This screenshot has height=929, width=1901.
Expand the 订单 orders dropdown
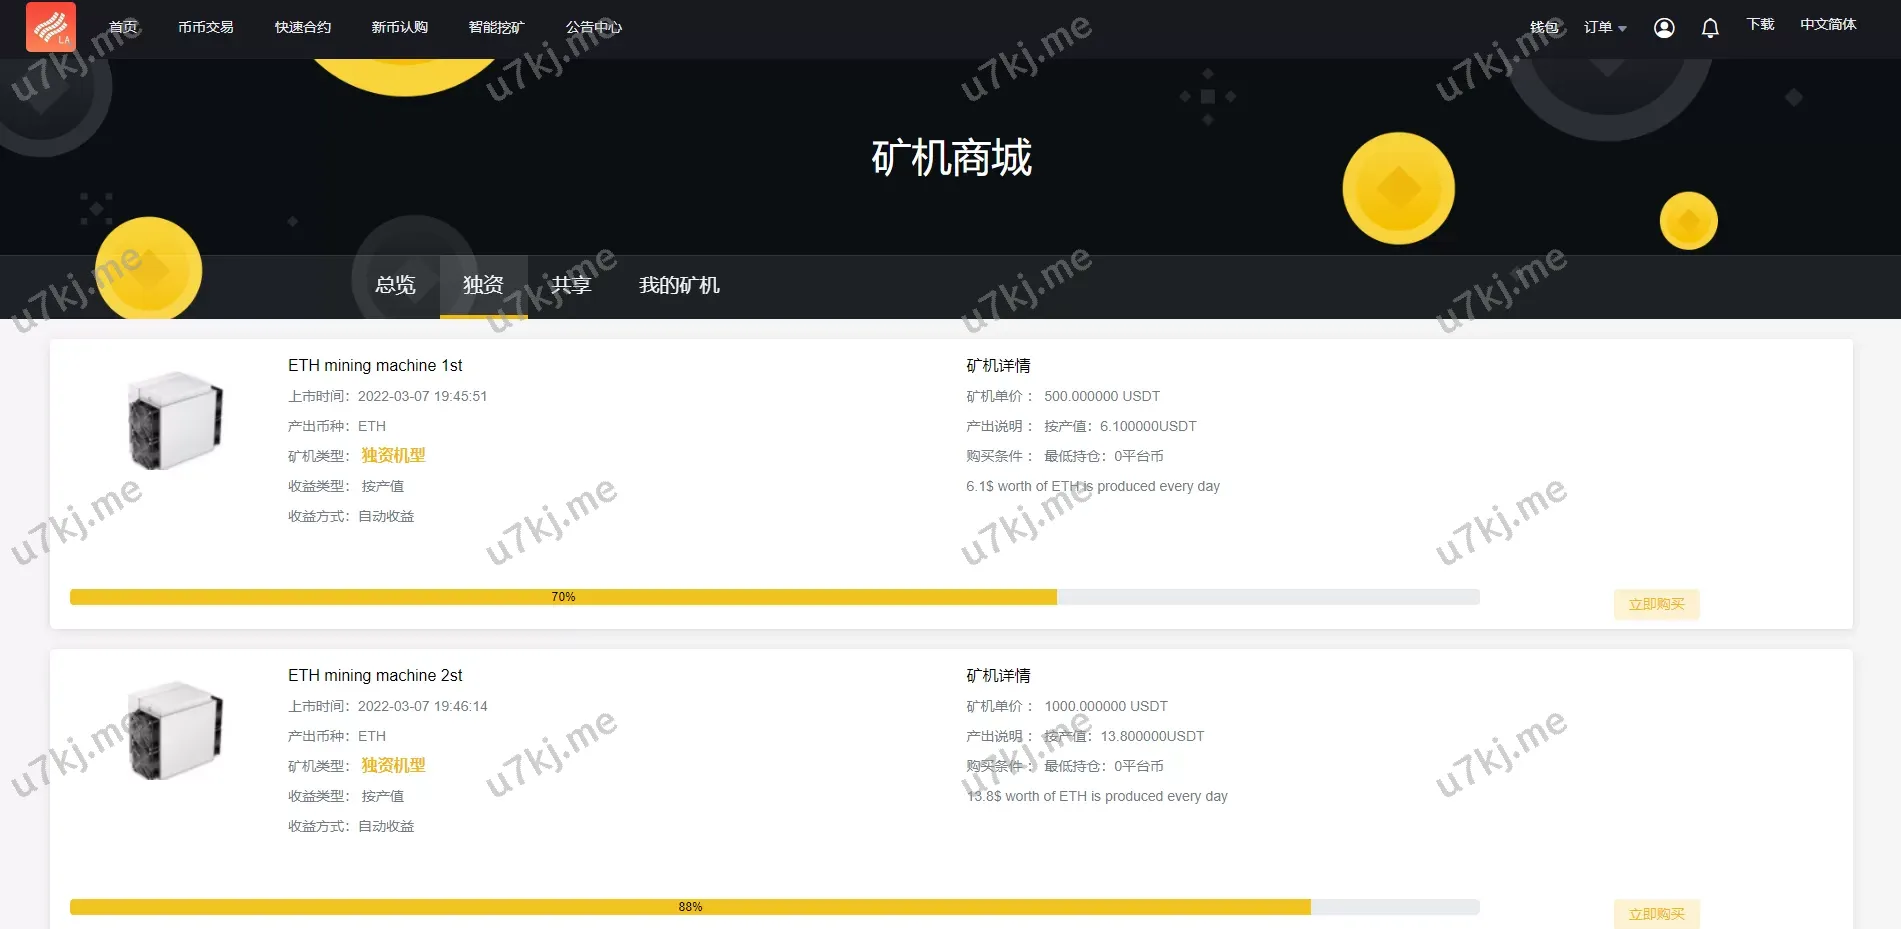click(1605, 28)
